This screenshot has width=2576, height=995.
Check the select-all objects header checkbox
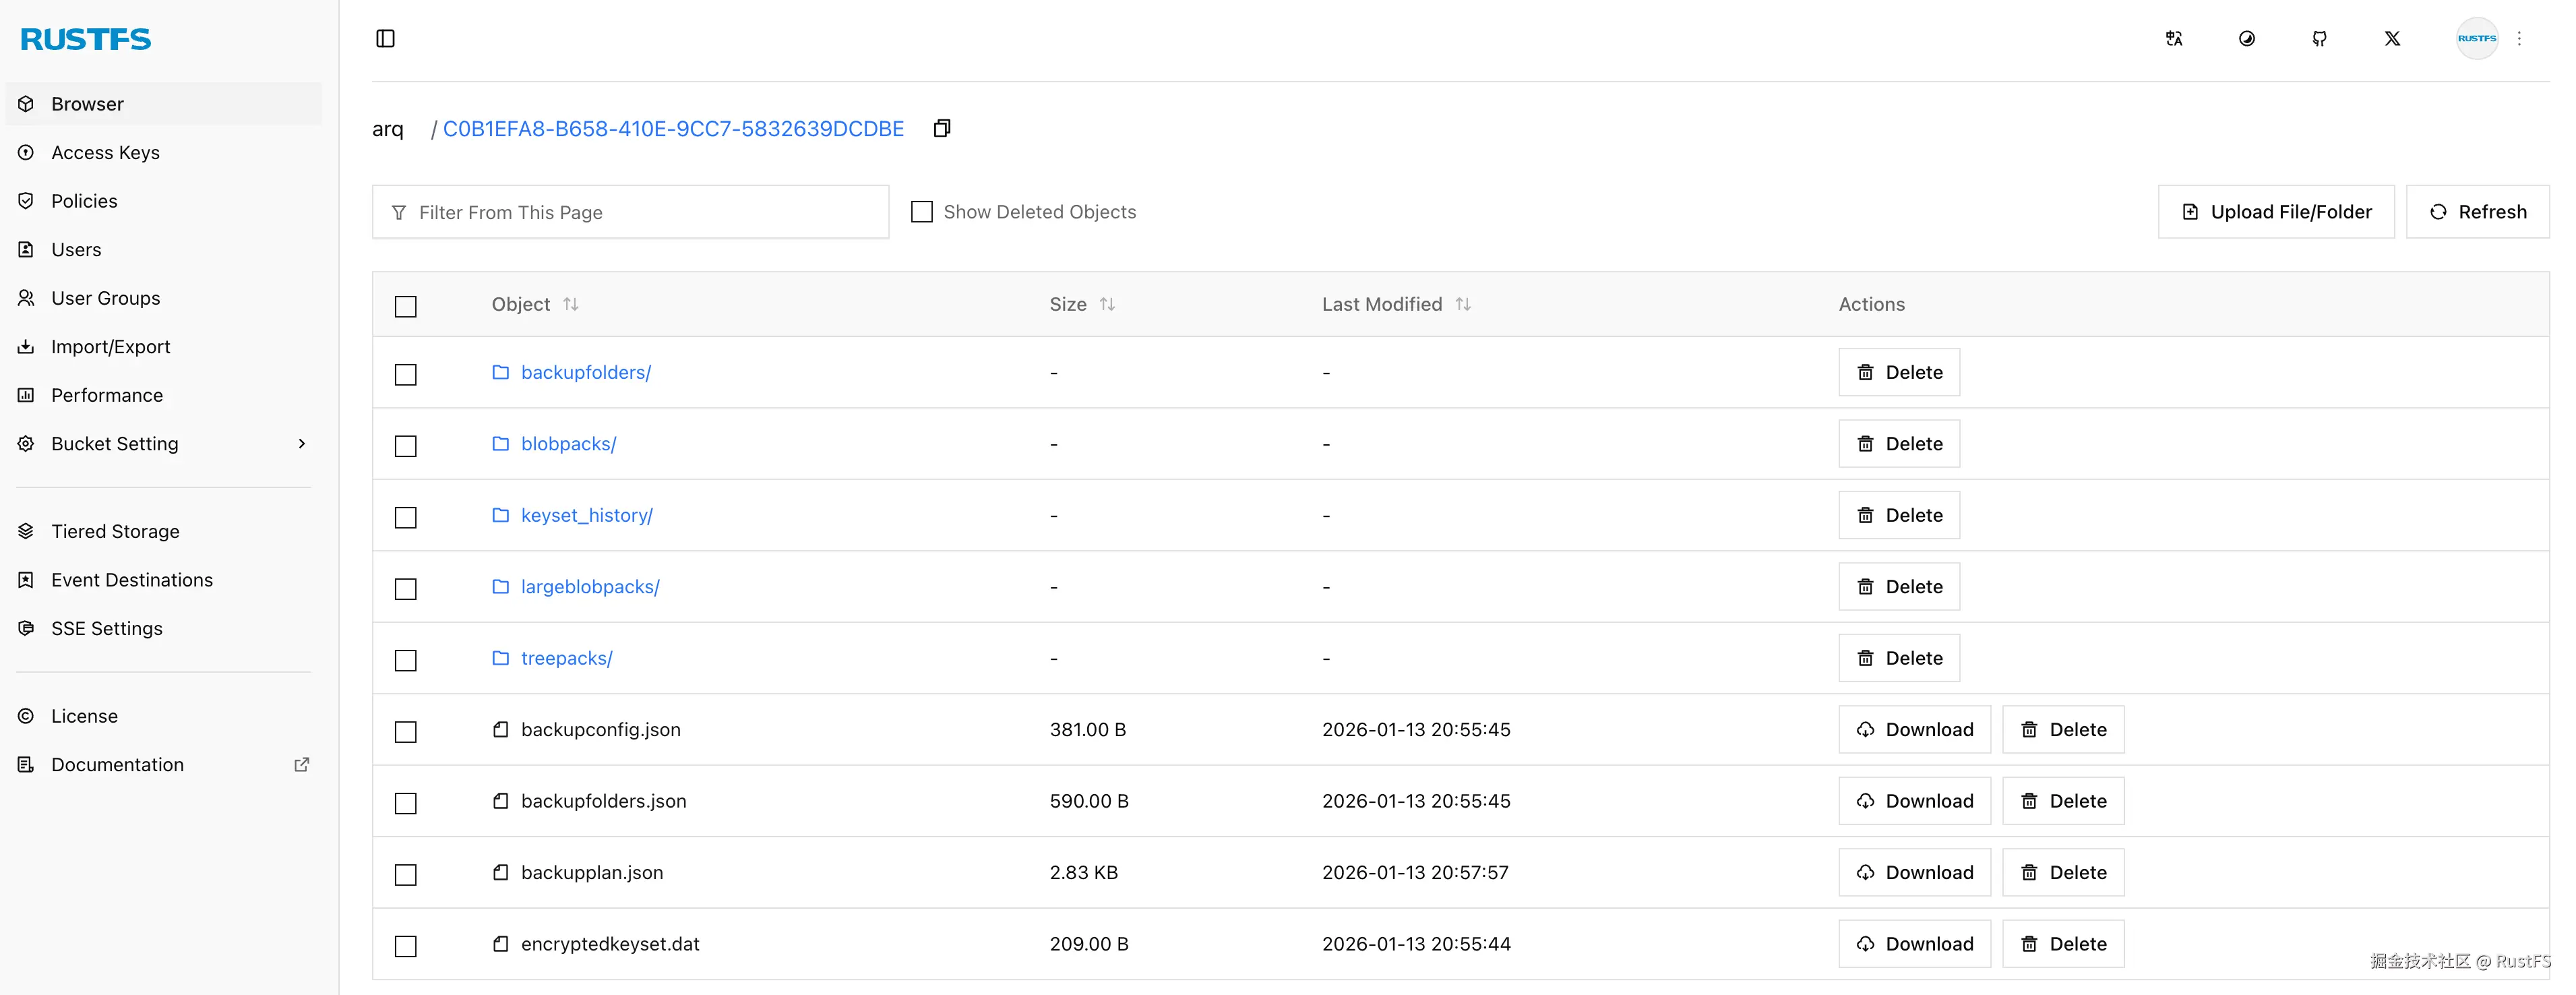click(405, 306)
